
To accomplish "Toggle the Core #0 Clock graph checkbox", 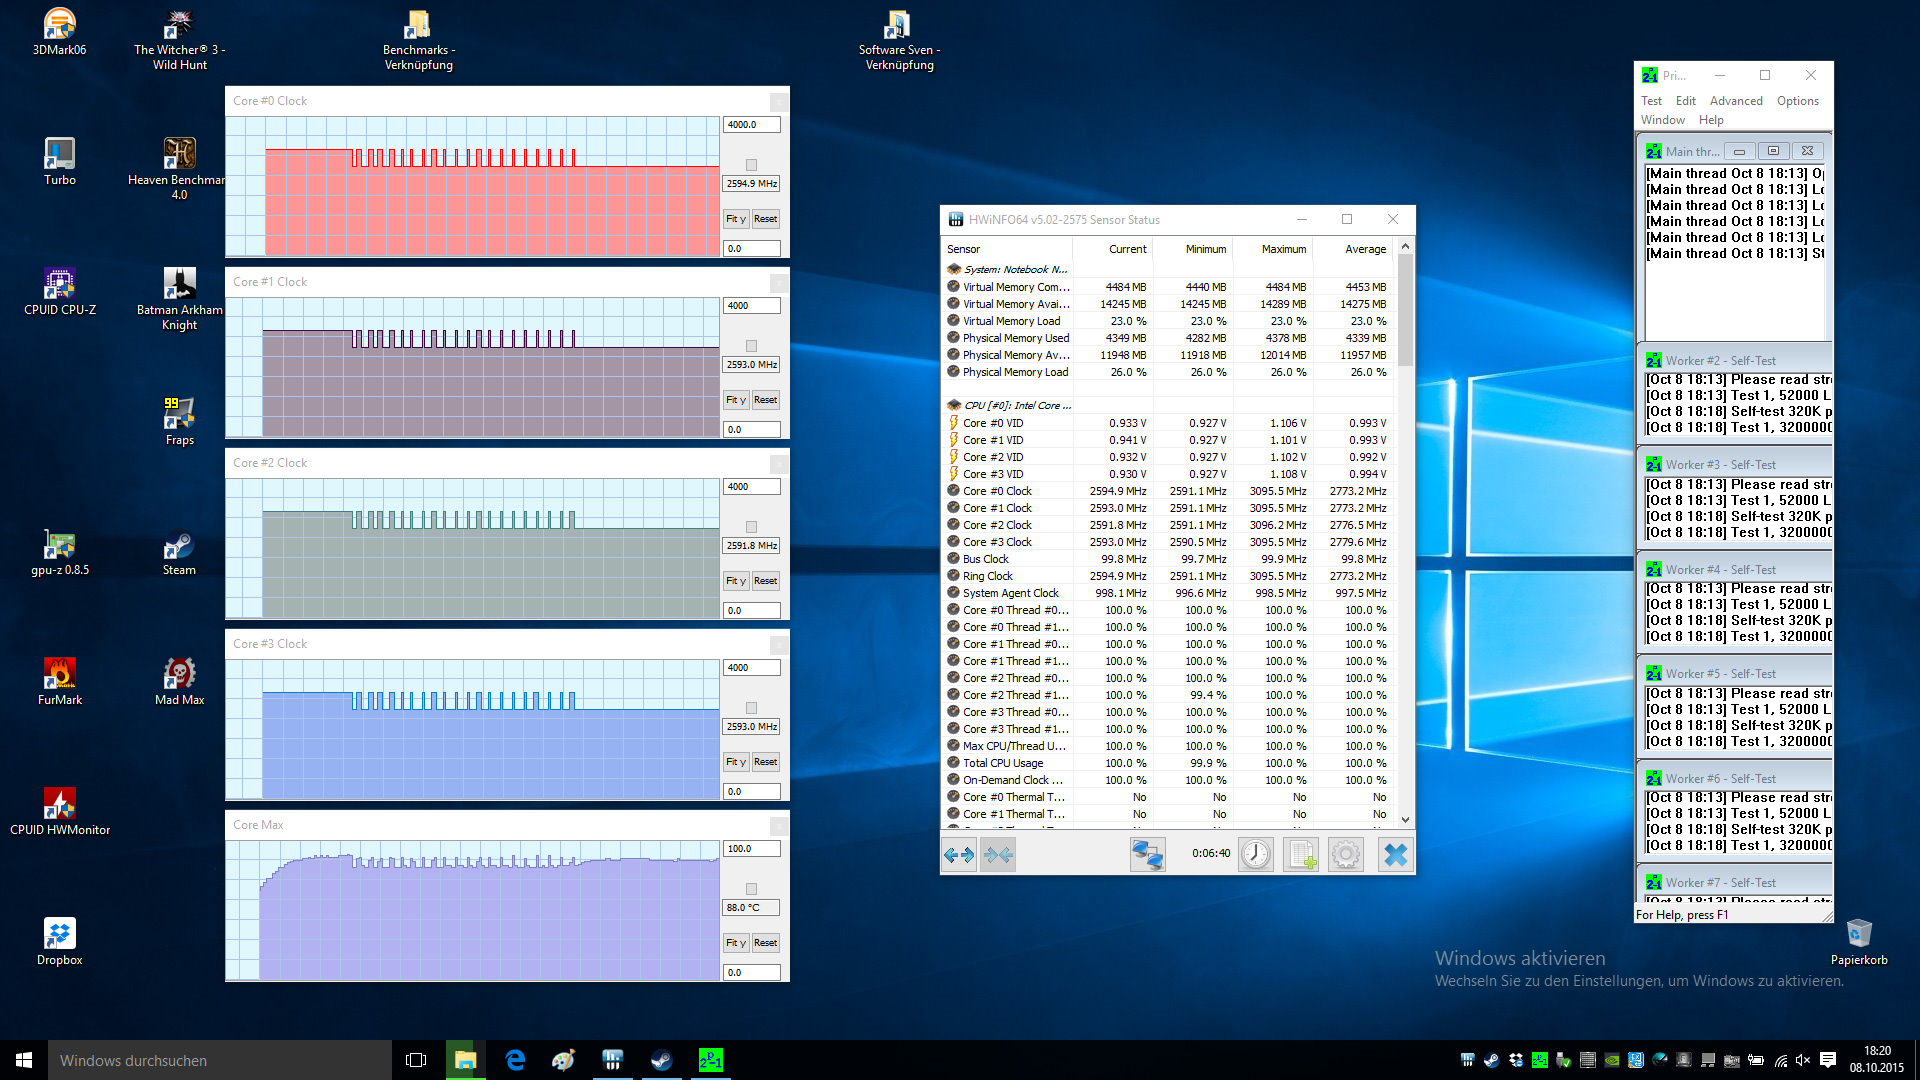I will (x=751, y=165).
